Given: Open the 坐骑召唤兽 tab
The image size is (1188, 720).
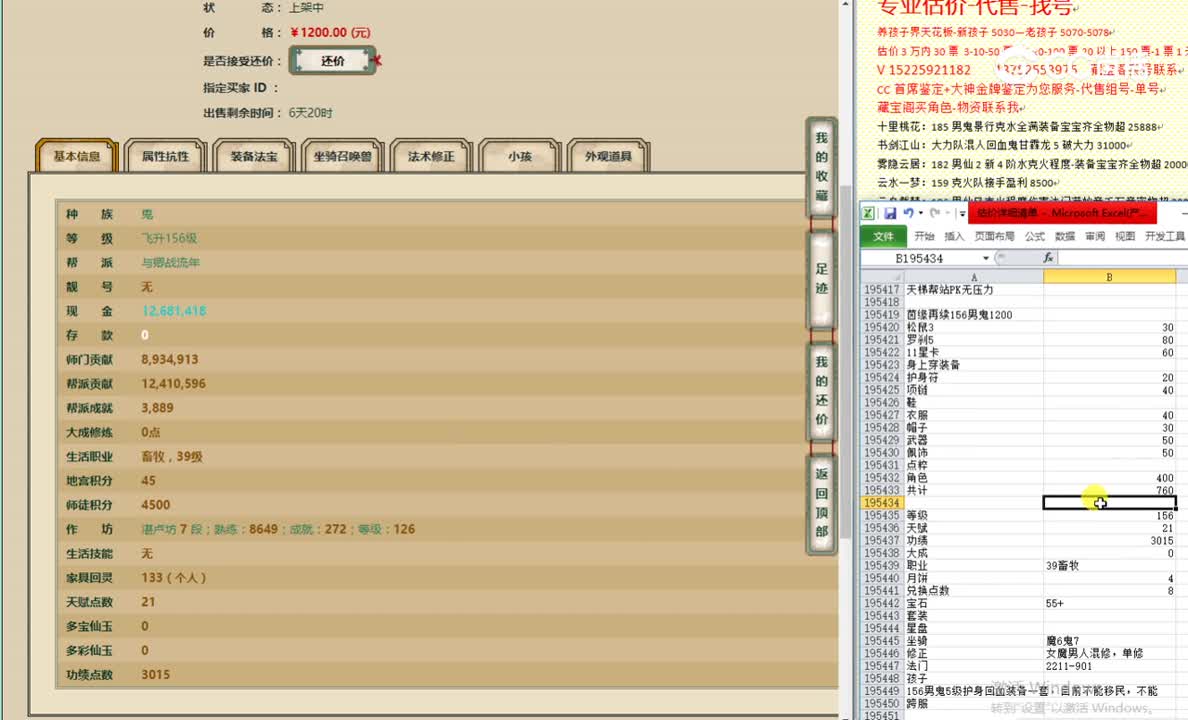Looking at the screenshot, I should pyautogui.click(x=342, y=156).
